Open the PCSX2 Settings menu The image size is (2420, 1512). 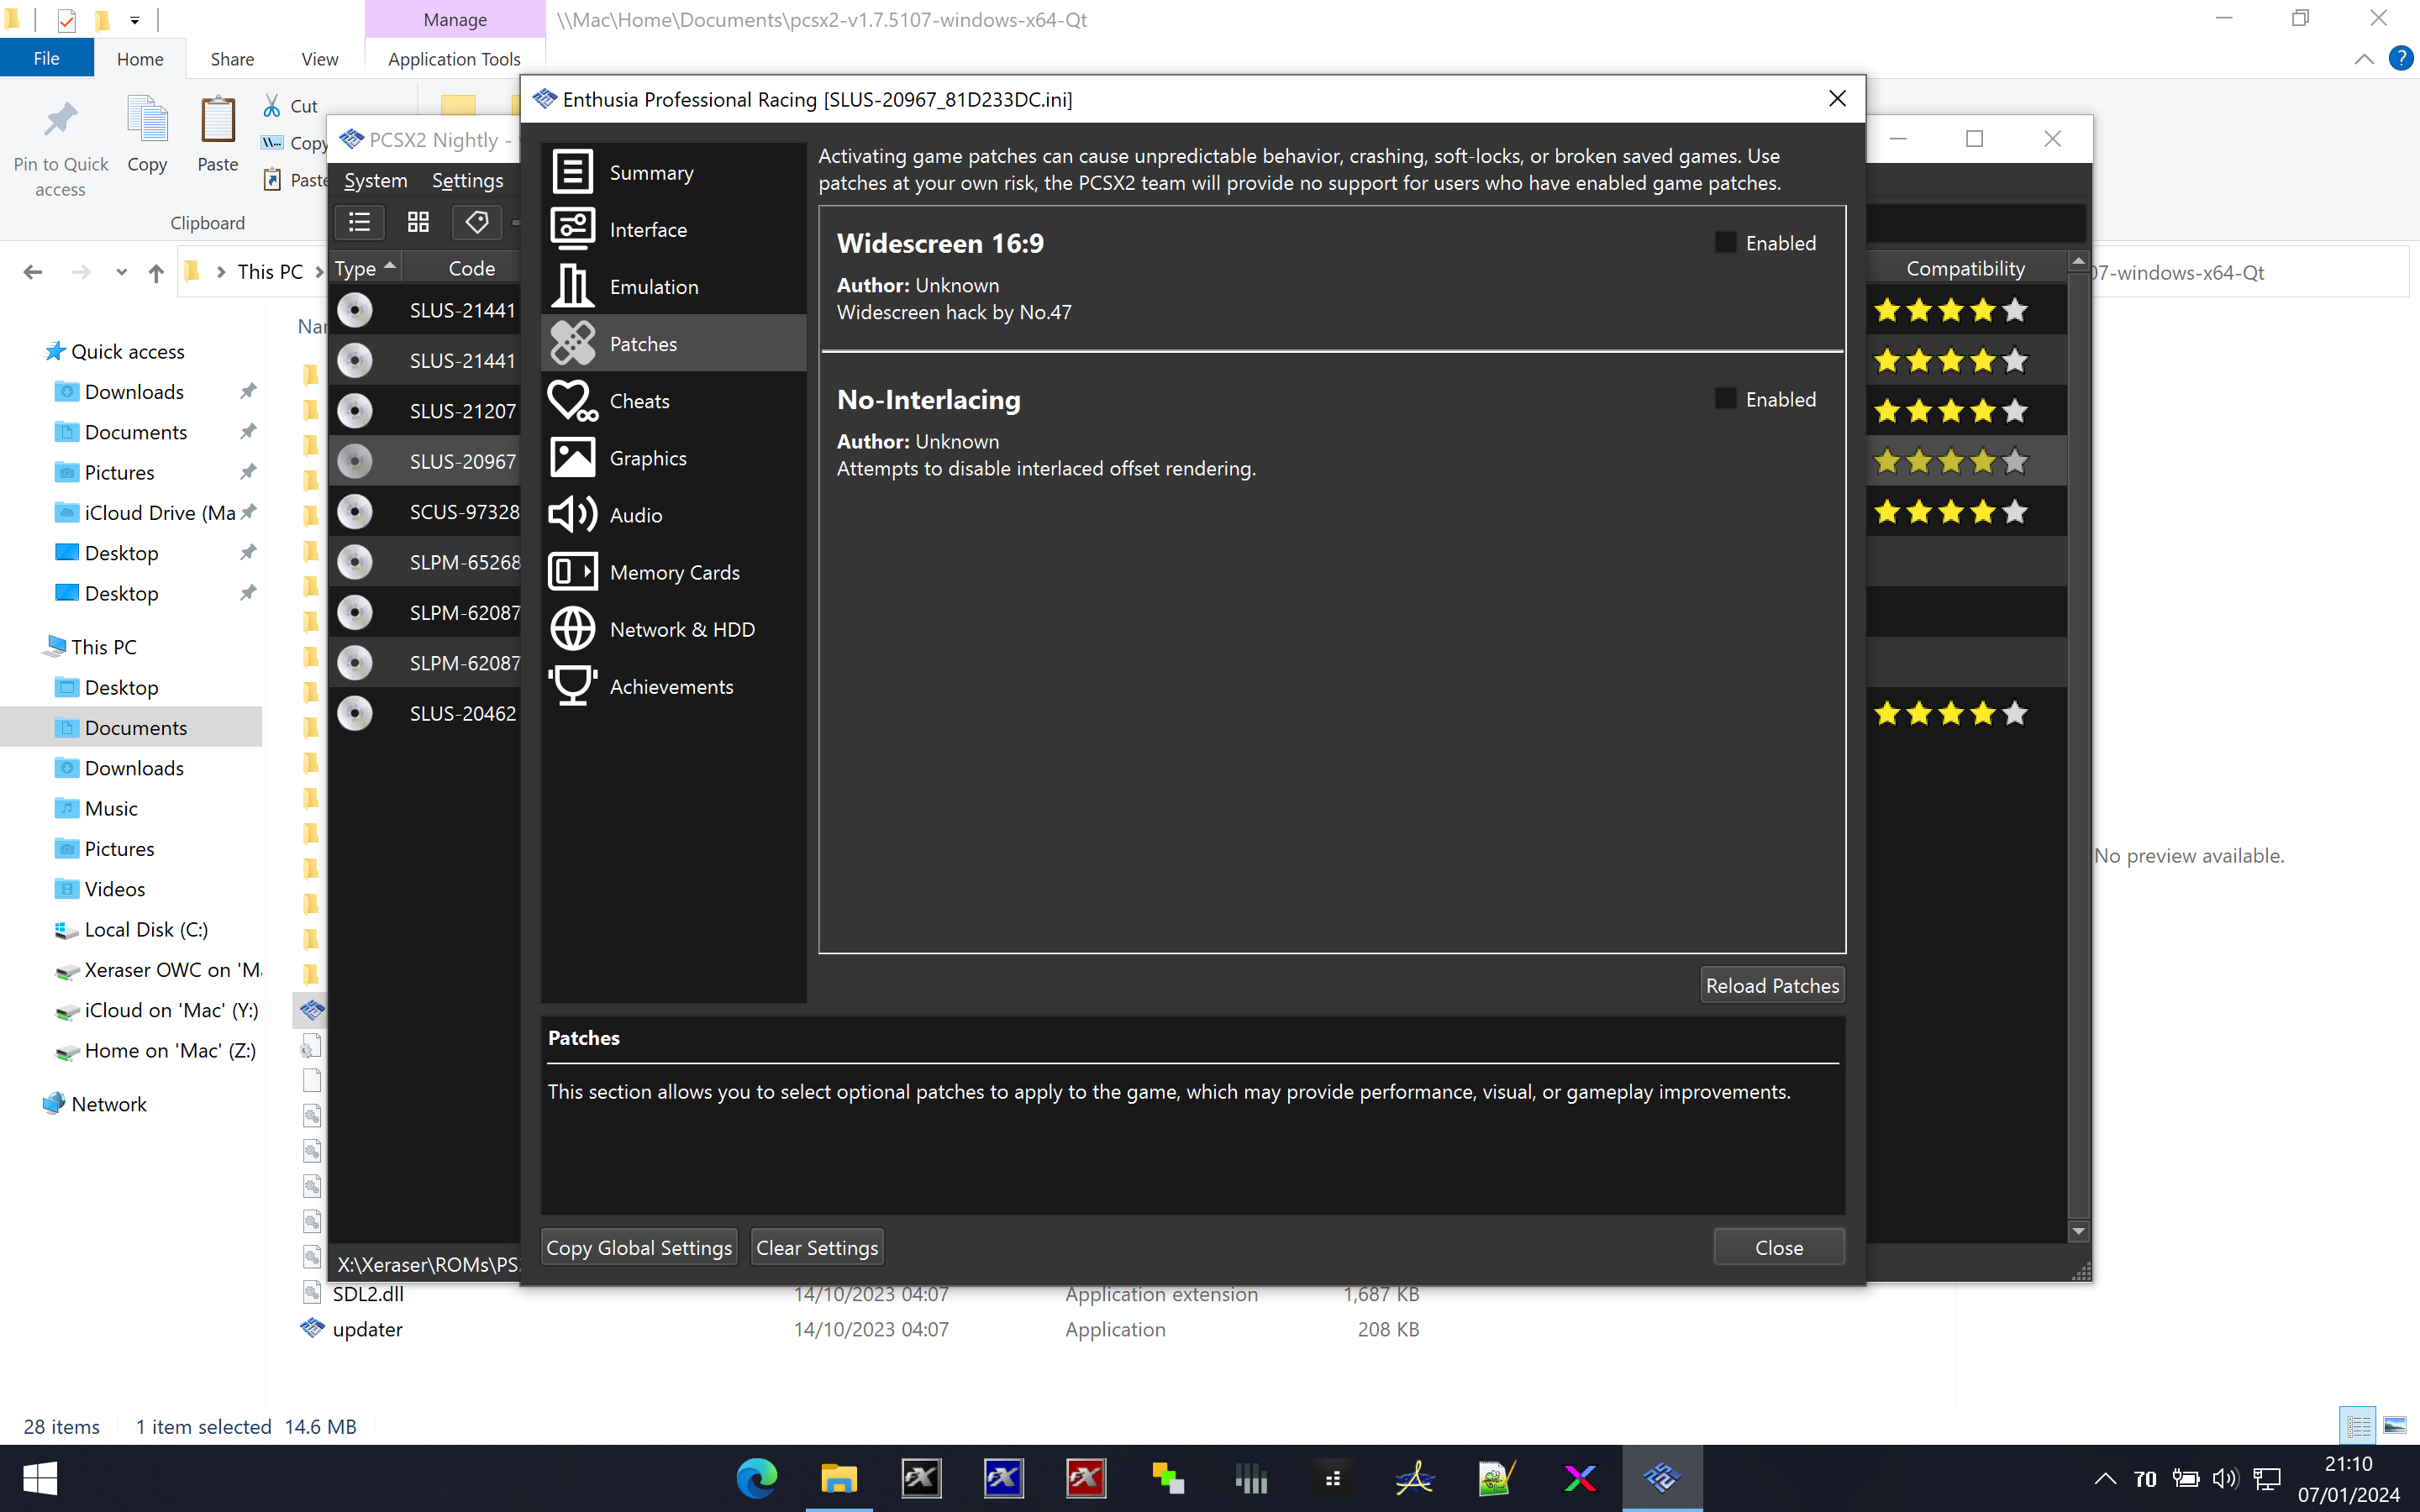tap(467, 180)
